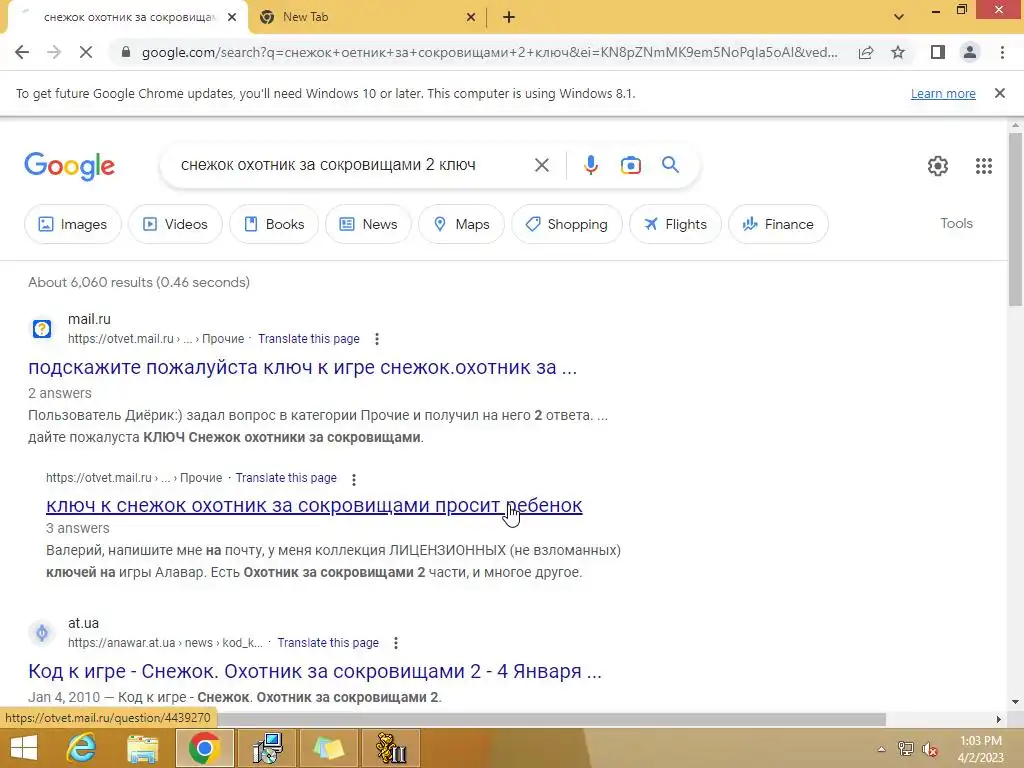Bookmark this page with the star
The height and width of the screenshot is (768, 1024).
click(898, 52)
